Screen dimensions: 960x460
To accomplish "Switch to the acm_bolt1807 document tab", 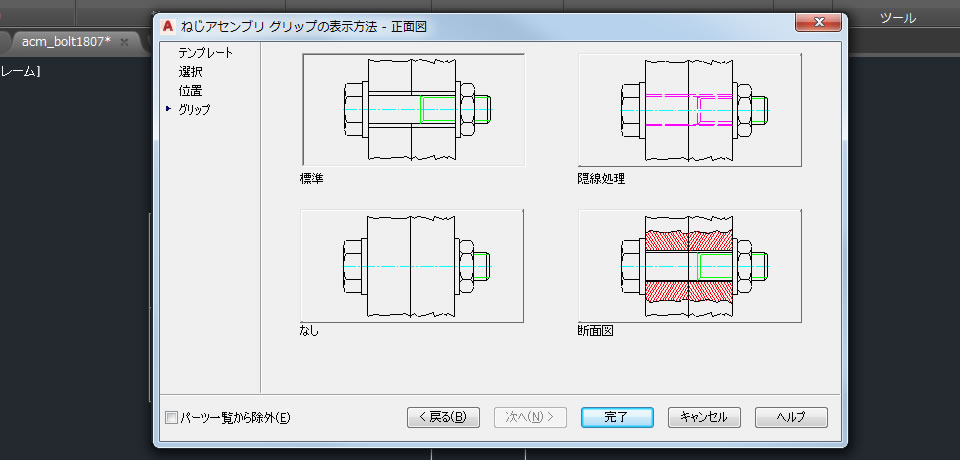I will click(66, 42).
